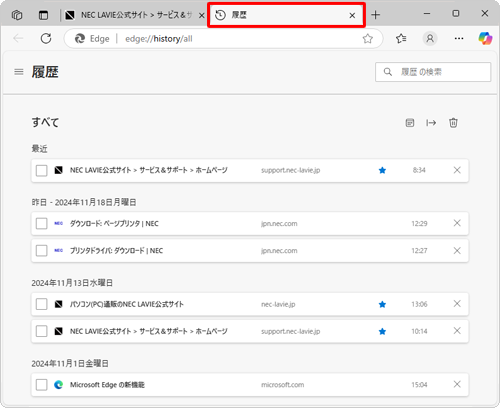This screenshot has width=500, height=408.
Task: Clear browsing data trash icon
Action: (x=453, y=123)
